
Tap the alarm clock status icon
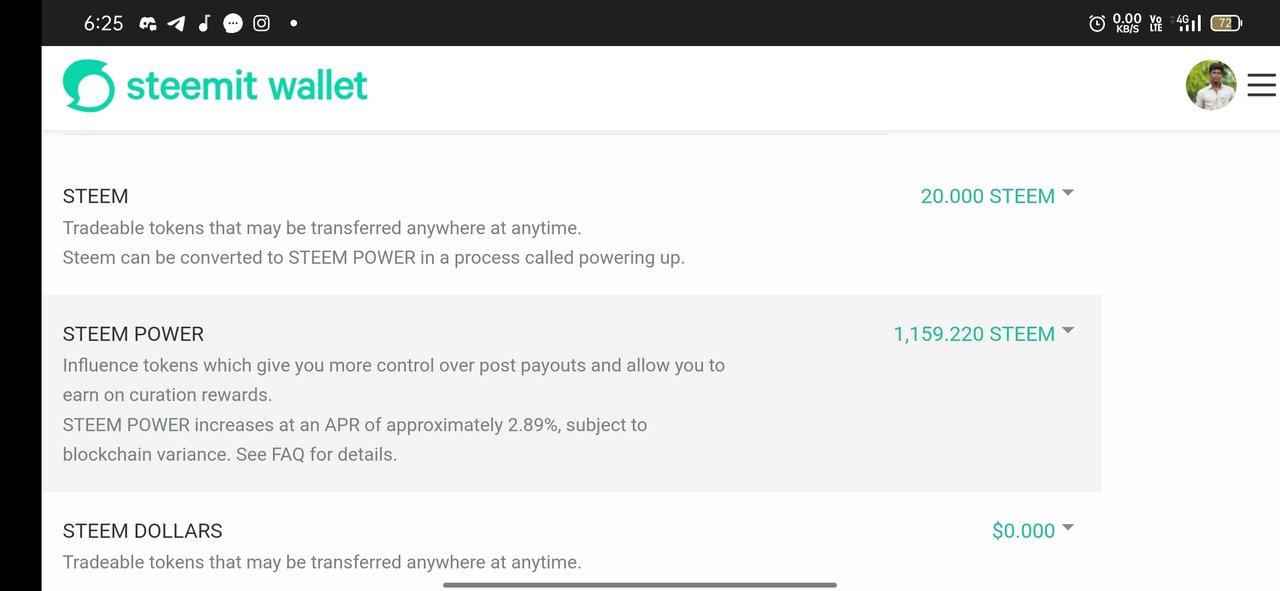tap(1096, 23)
